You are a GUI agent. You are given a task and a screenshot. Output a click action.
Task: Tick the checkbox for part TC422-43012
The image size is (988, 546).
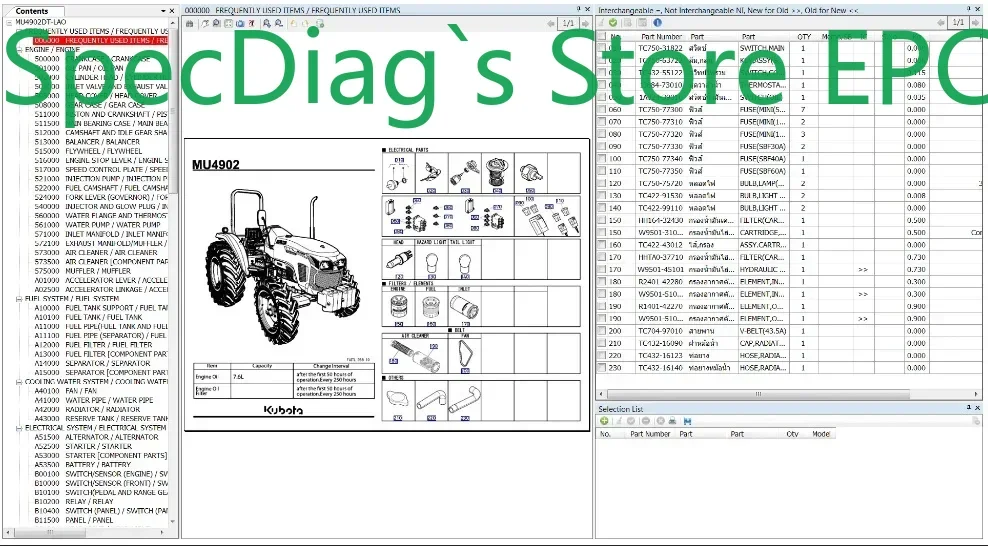[x=602, y=244]
